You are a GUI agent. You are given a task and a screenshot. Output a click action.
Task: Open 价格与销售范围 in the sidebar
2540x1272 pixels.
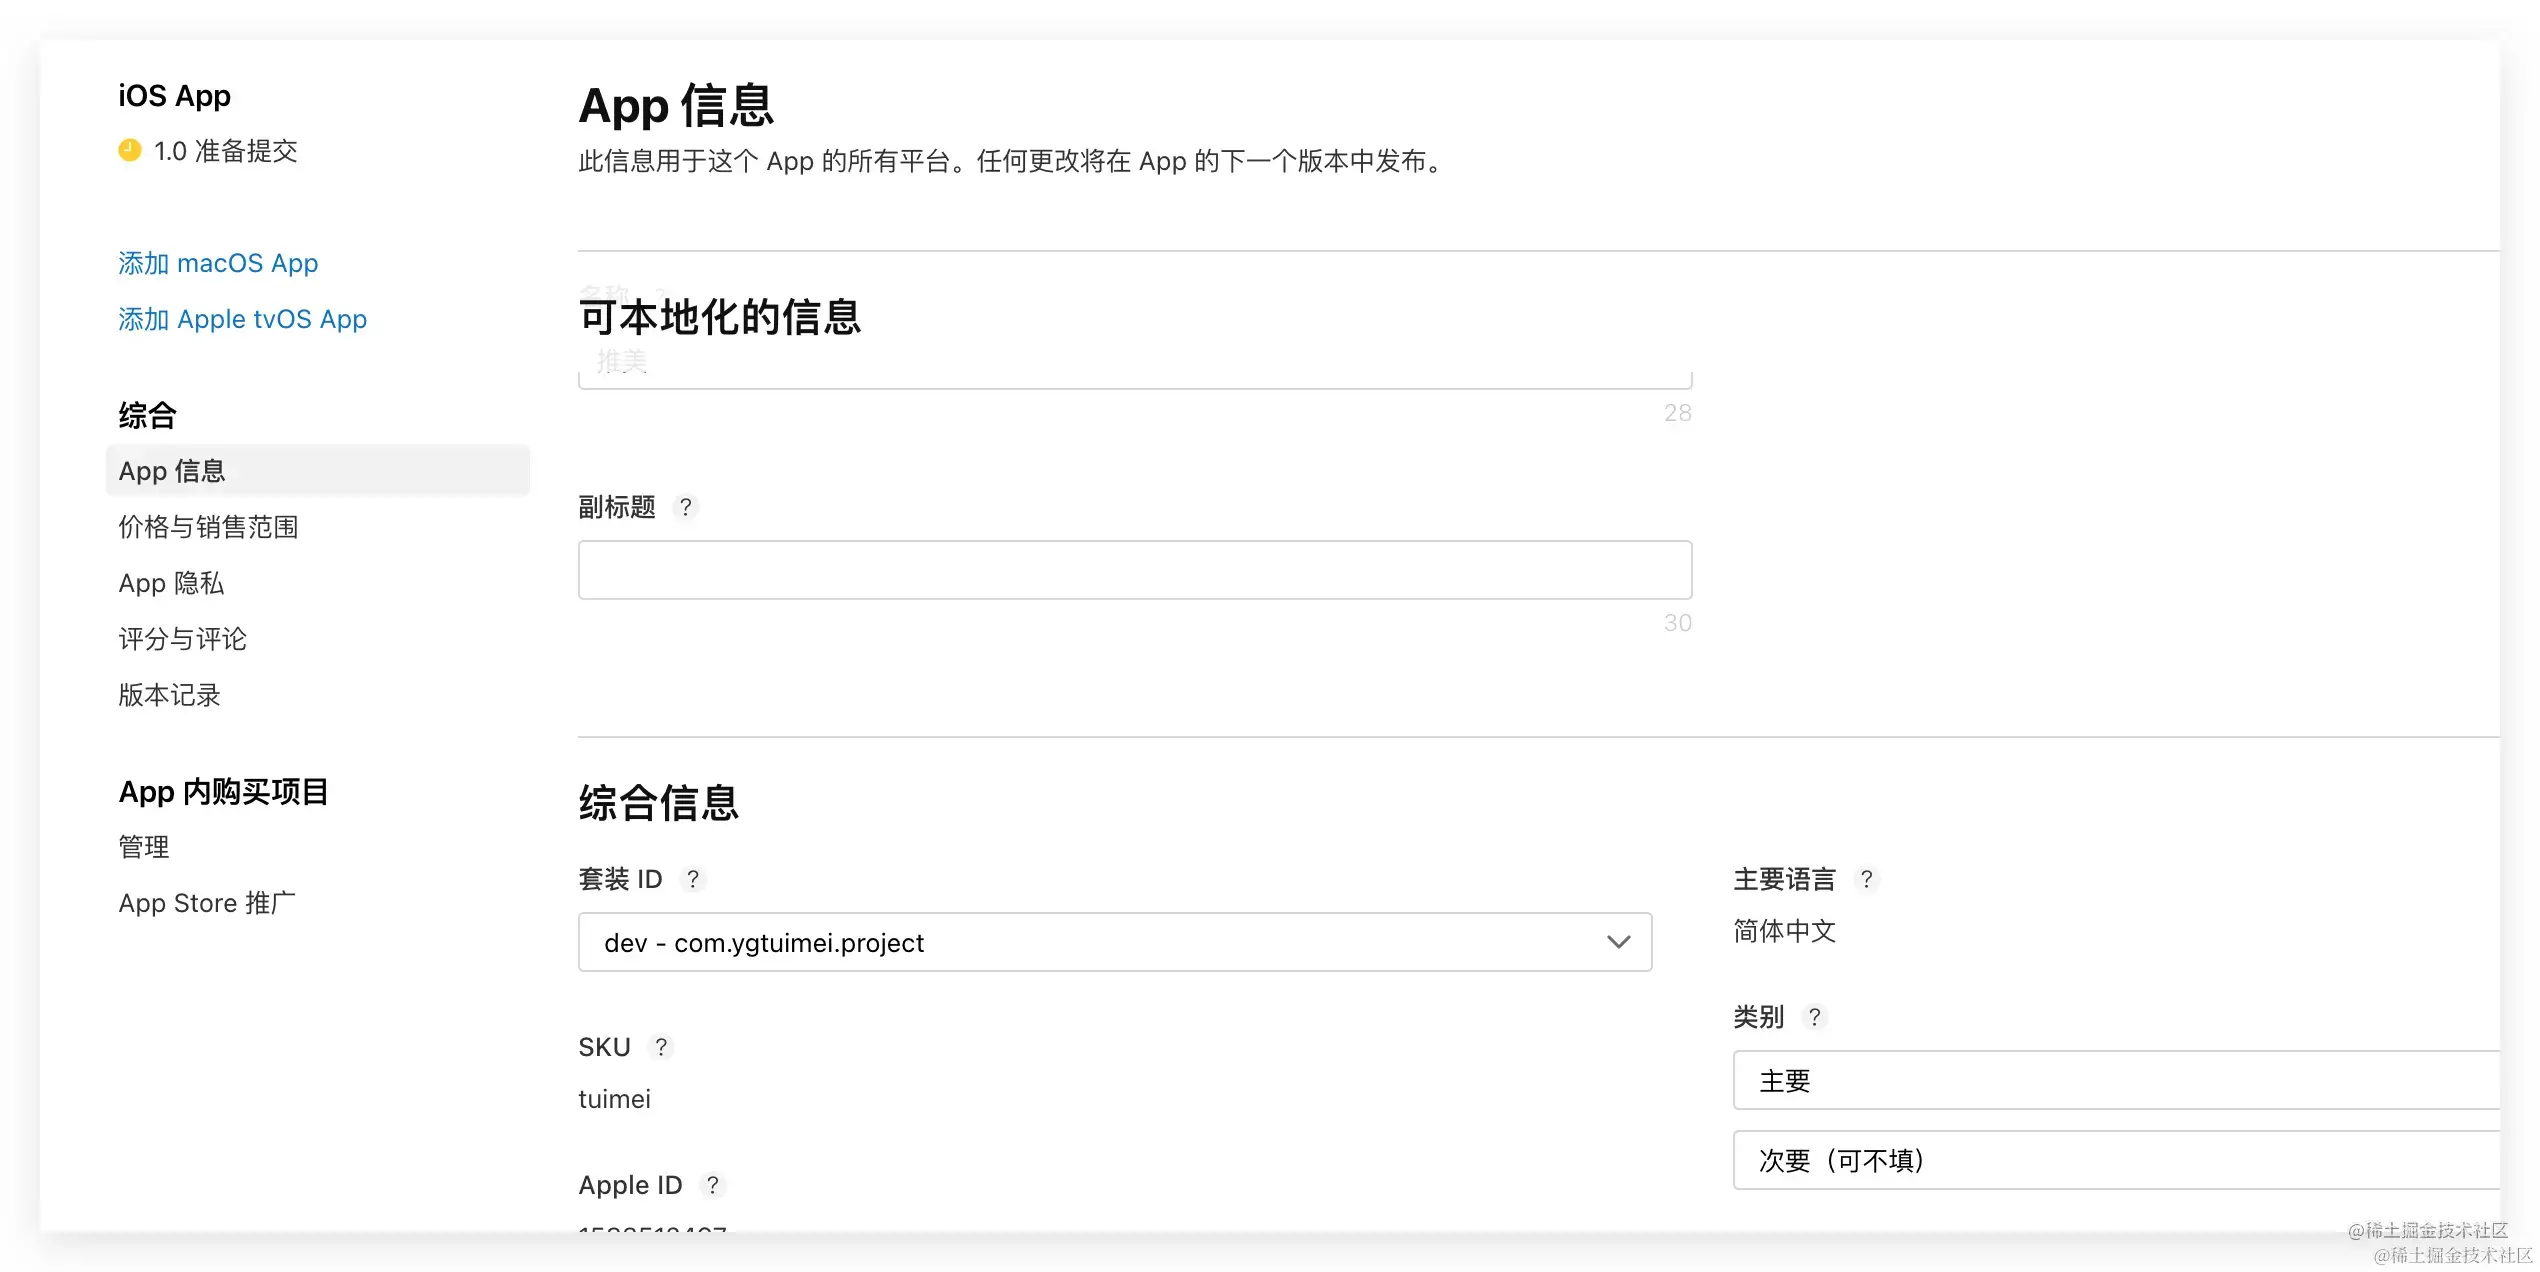tap(208, 527)
